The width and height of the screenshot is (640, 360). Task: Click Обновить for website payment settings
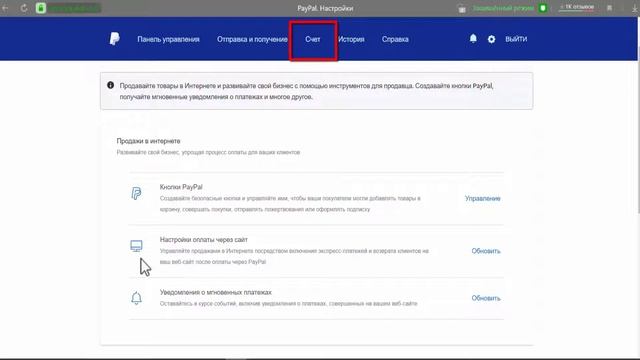pos(486,251)
